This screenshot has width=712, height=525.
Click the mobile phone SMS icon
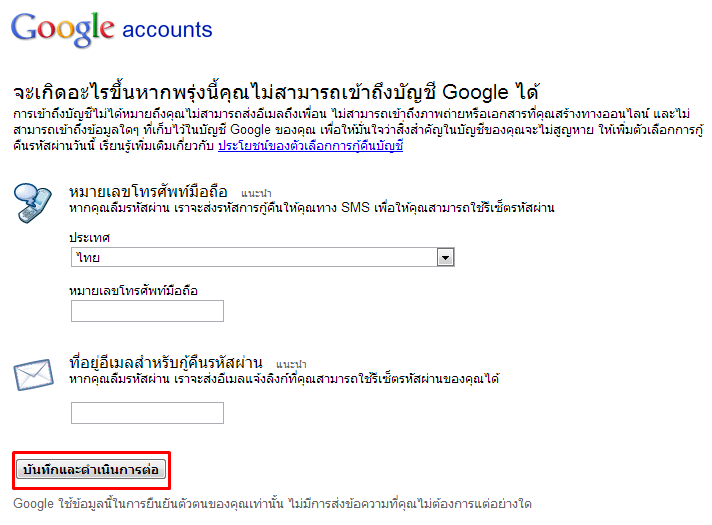pos(32,203)
